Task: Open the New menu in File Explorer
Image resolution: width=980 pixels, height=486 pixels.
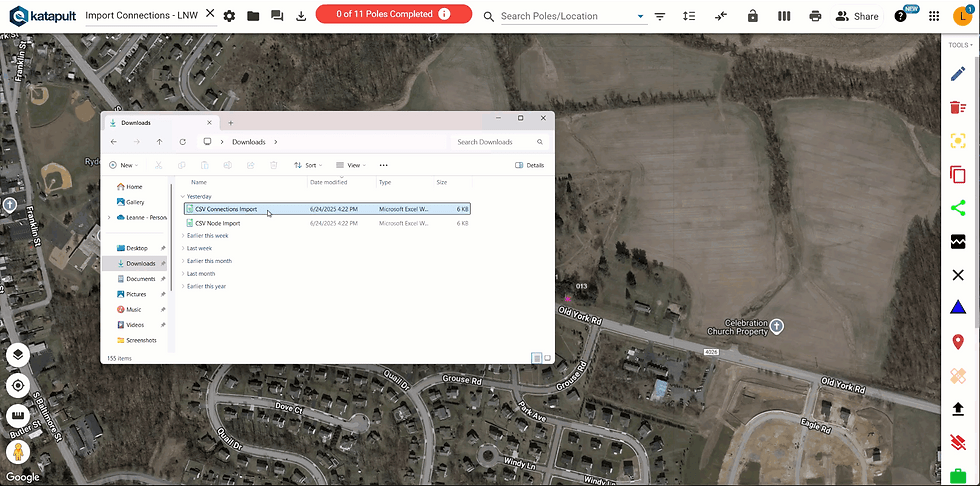Action: pyautogui.click(x=123, y=165)
